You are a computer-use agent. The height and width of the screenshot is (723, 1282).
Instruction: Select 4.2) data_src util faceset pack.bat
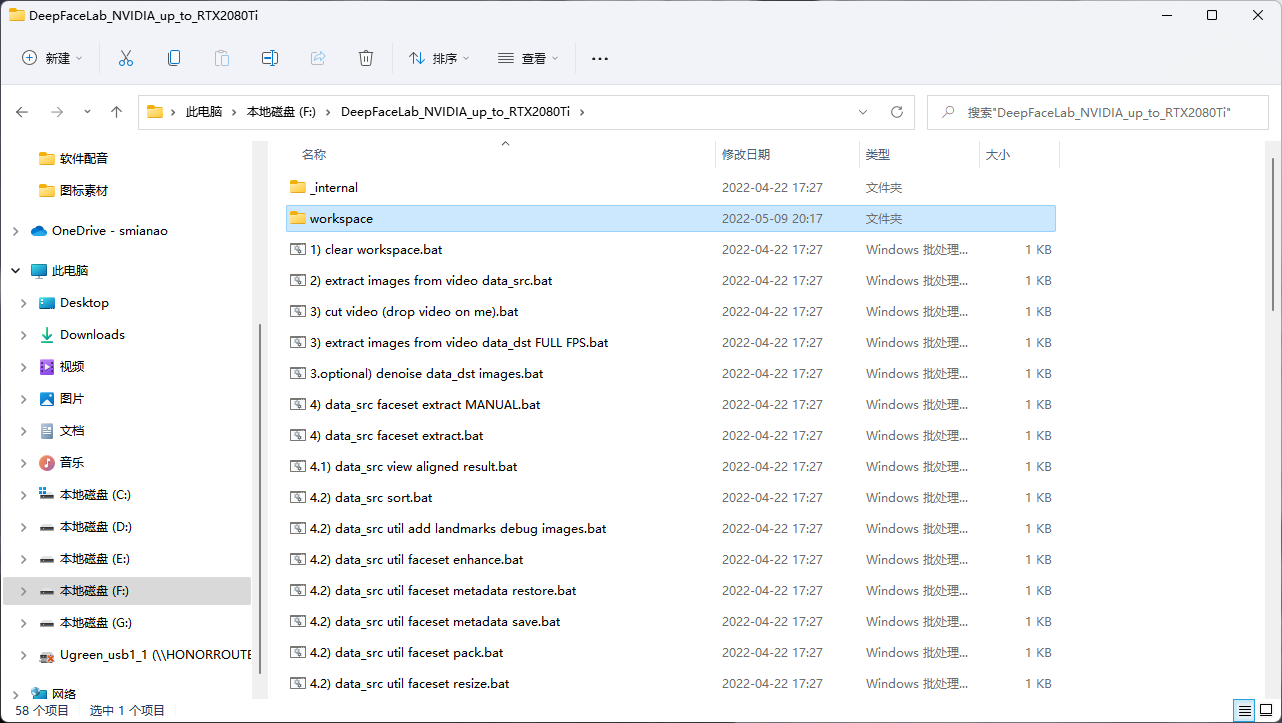(x=406, y=652)
